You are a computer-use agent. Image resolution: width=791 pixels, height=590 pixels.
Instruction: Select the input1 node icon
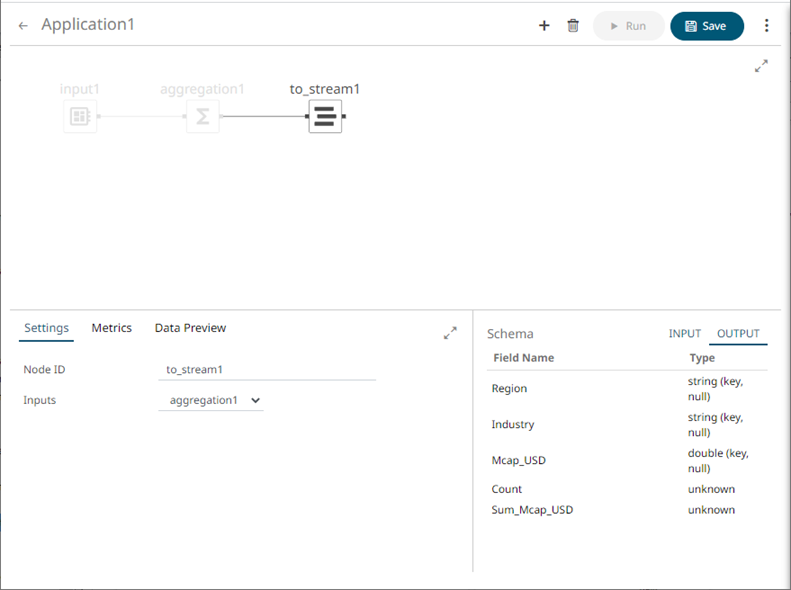coord(80,117)
